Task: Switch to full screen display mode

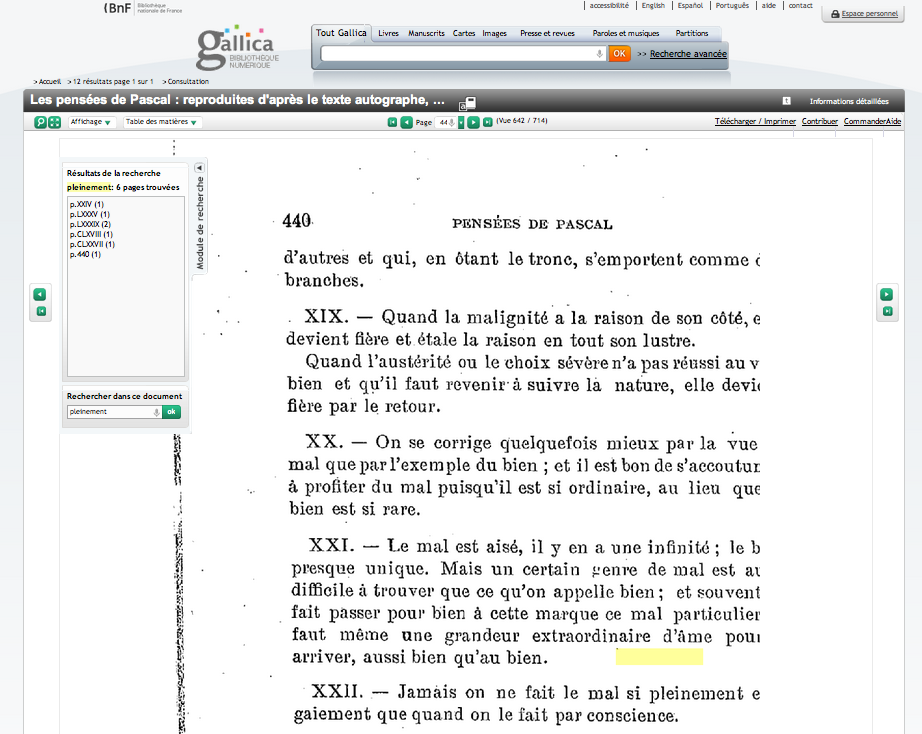Action: pyautogui.click(x=54, y=122)
